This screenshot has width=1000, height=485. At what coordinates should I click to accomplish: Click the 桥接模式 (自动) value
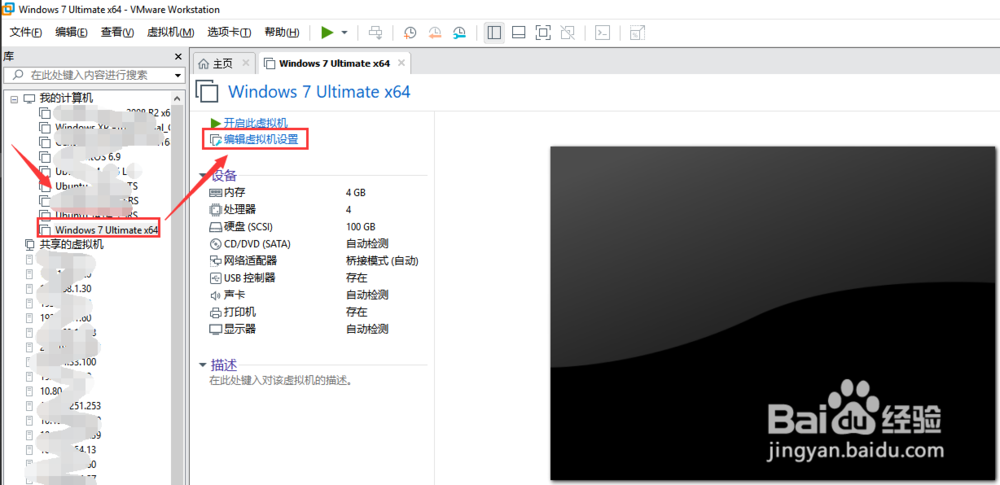[x=382, y=261]
